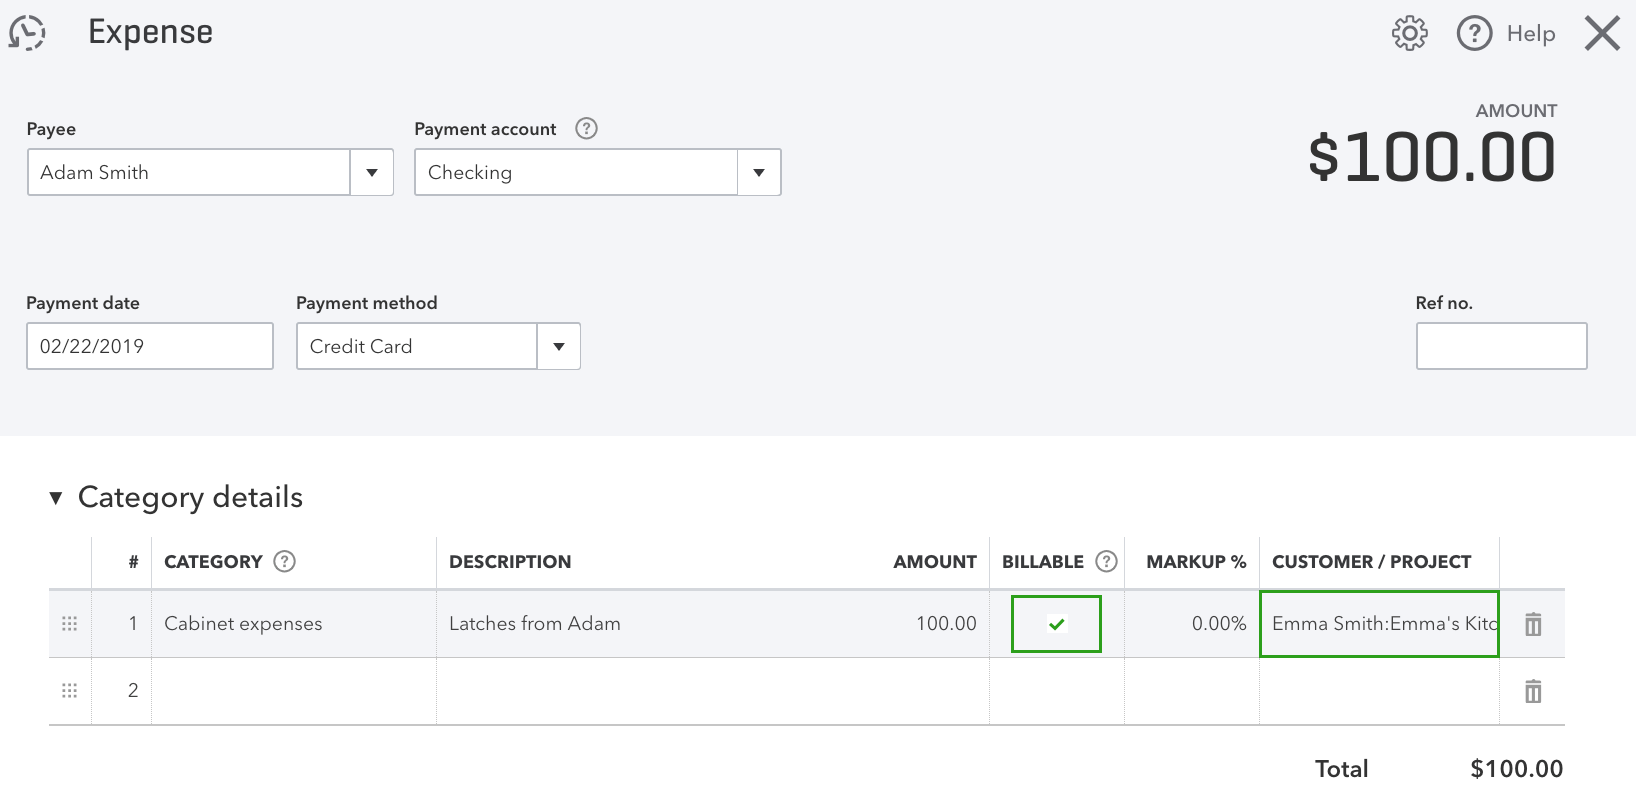Open the Payment account dropdown arrow
Viewport: 1636px width, 794px height.
[759, 172]
